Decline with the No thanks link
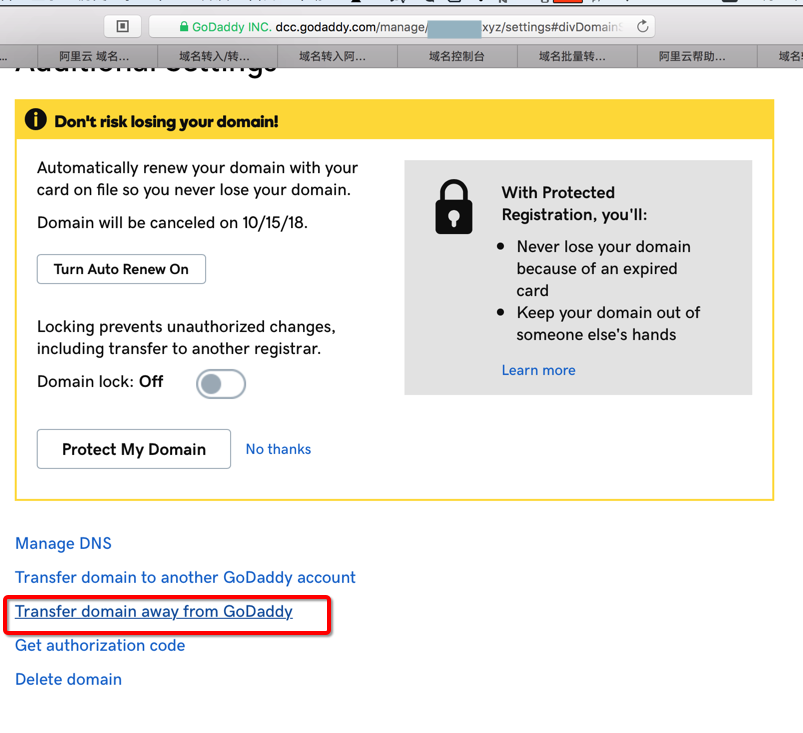 point(278,449)
